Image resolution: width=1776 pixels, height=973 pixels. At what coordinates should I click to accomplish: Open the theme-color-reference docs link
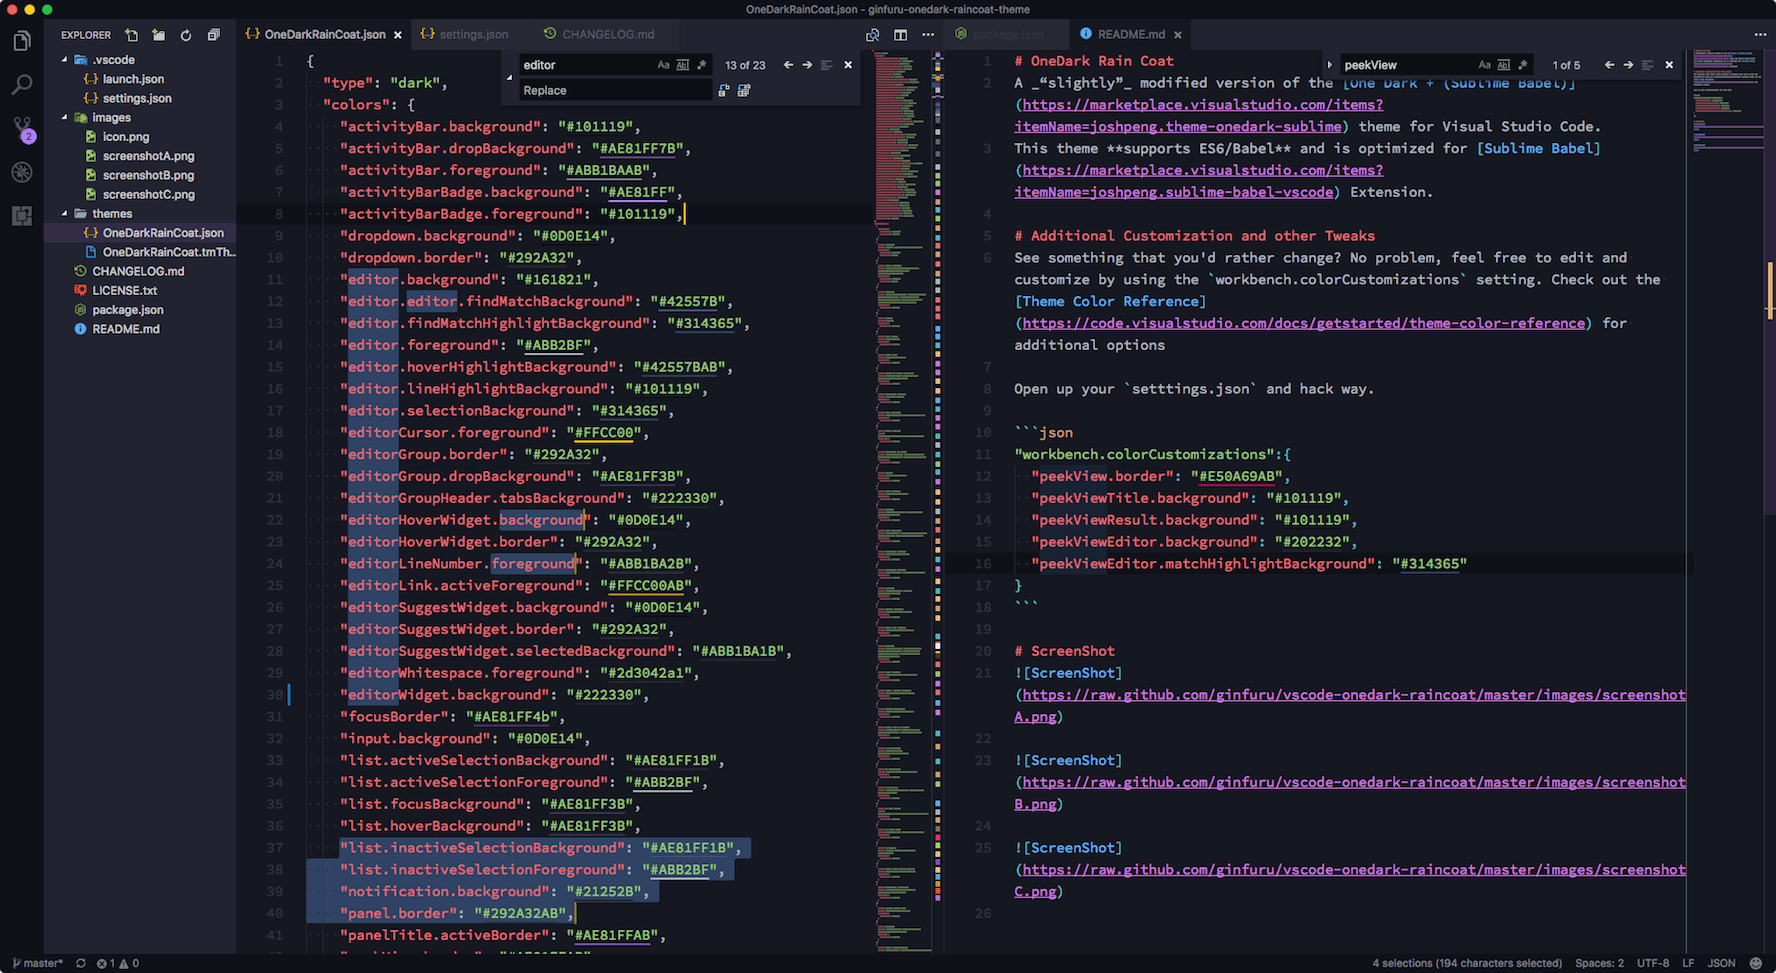(1304, 323)
